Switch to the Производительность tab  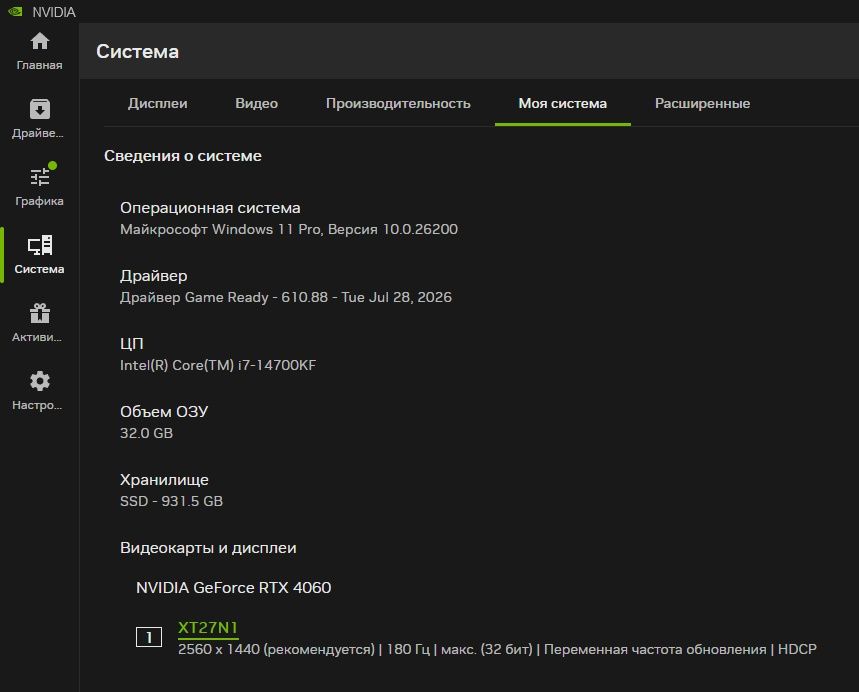click(x=398, y=103)
